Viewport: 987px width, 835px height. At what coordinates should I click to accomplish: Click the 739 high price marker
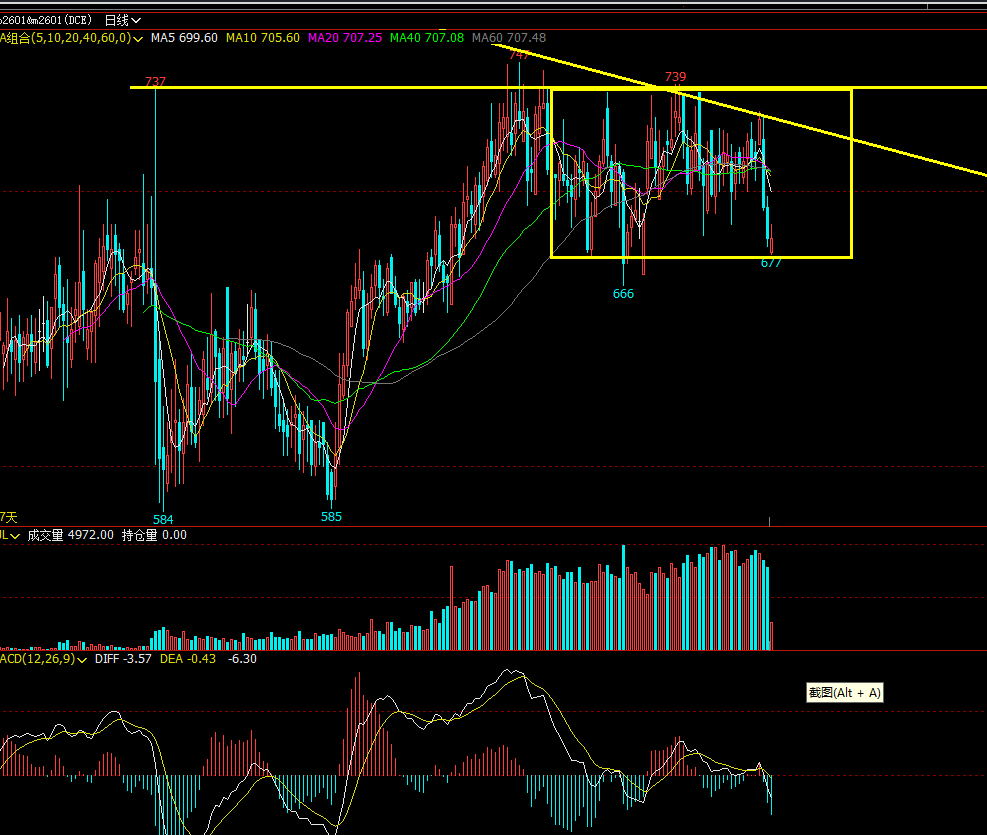(676, 77)
